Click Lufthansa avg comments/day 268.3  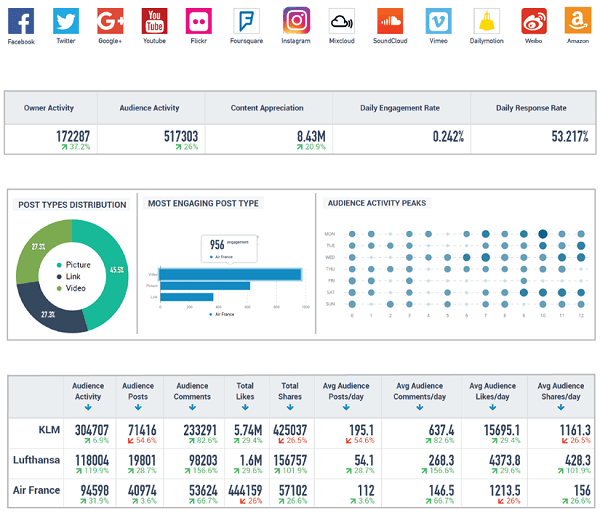coord(441,460)
